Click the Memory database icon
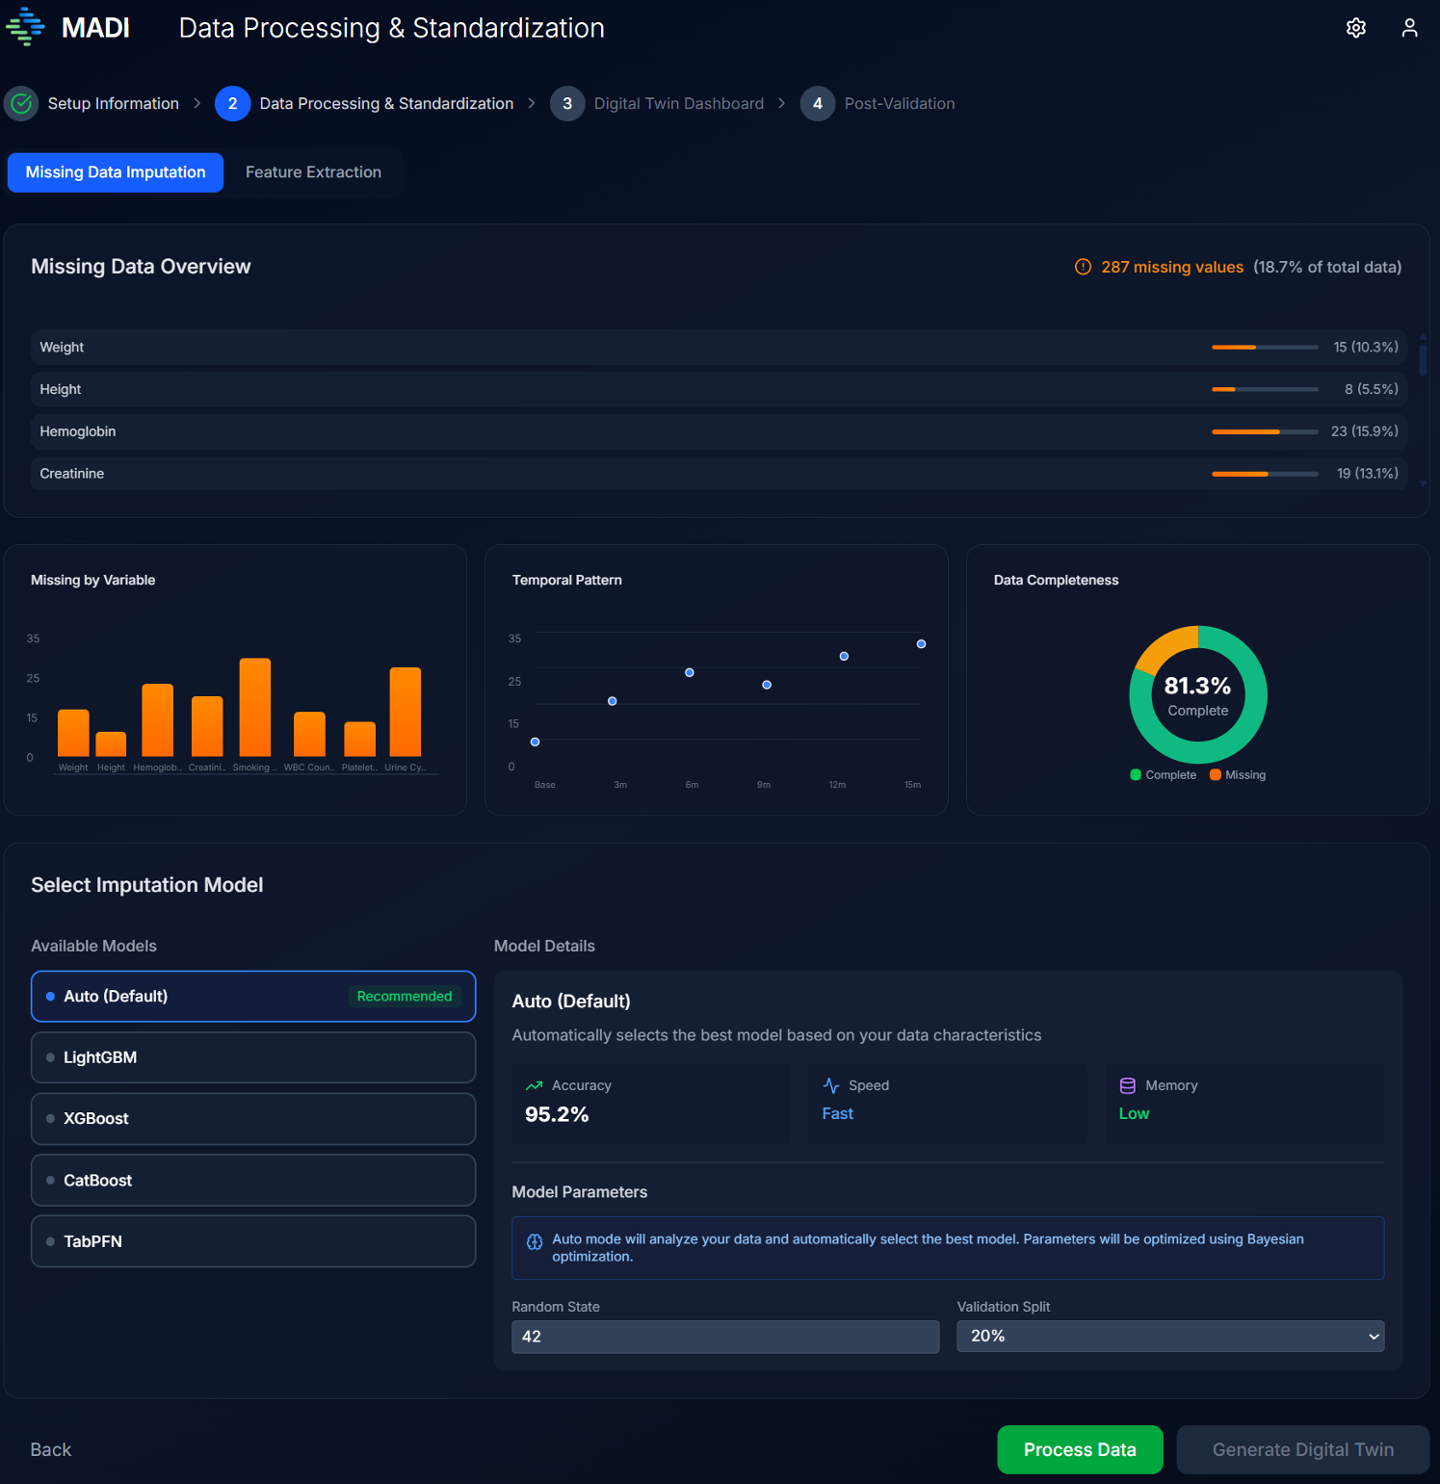Screen dimensions: 1440x1484 coord(1127,1086)
